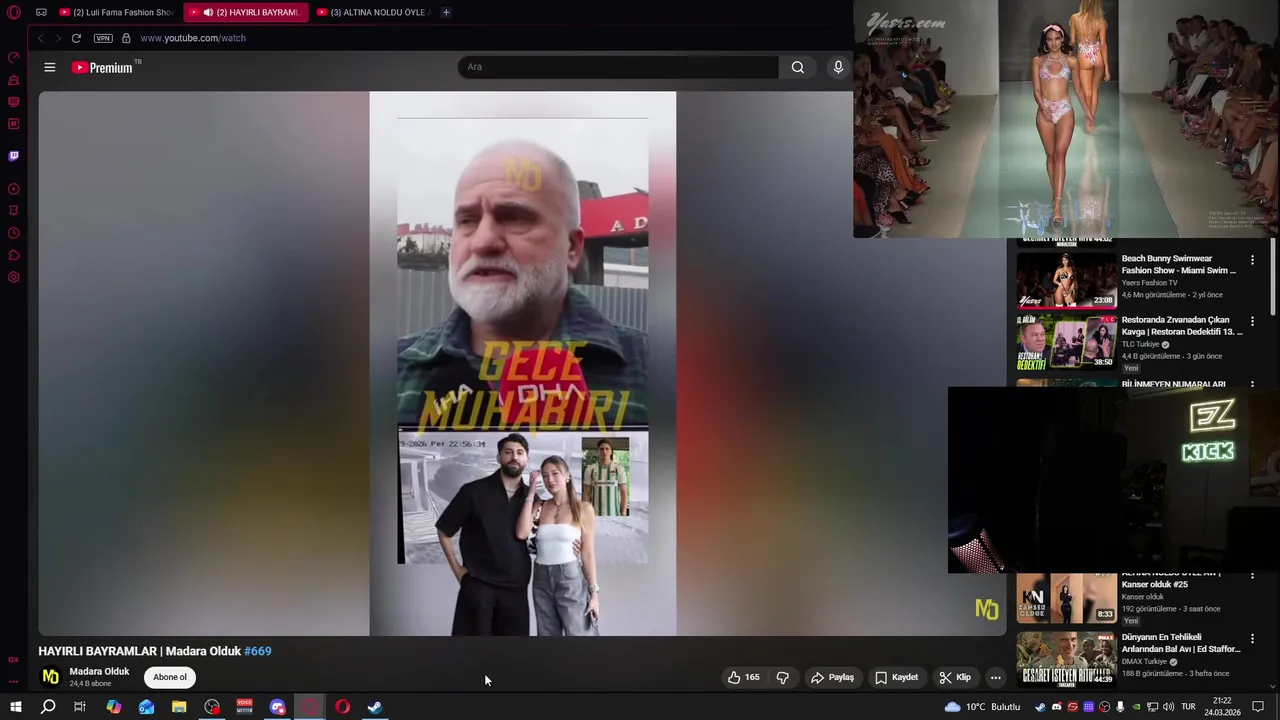The width and height of the screenshot is (1280, 720).
Task: Open the #669 hashtag link in title
Action: [x=258, y=651]
